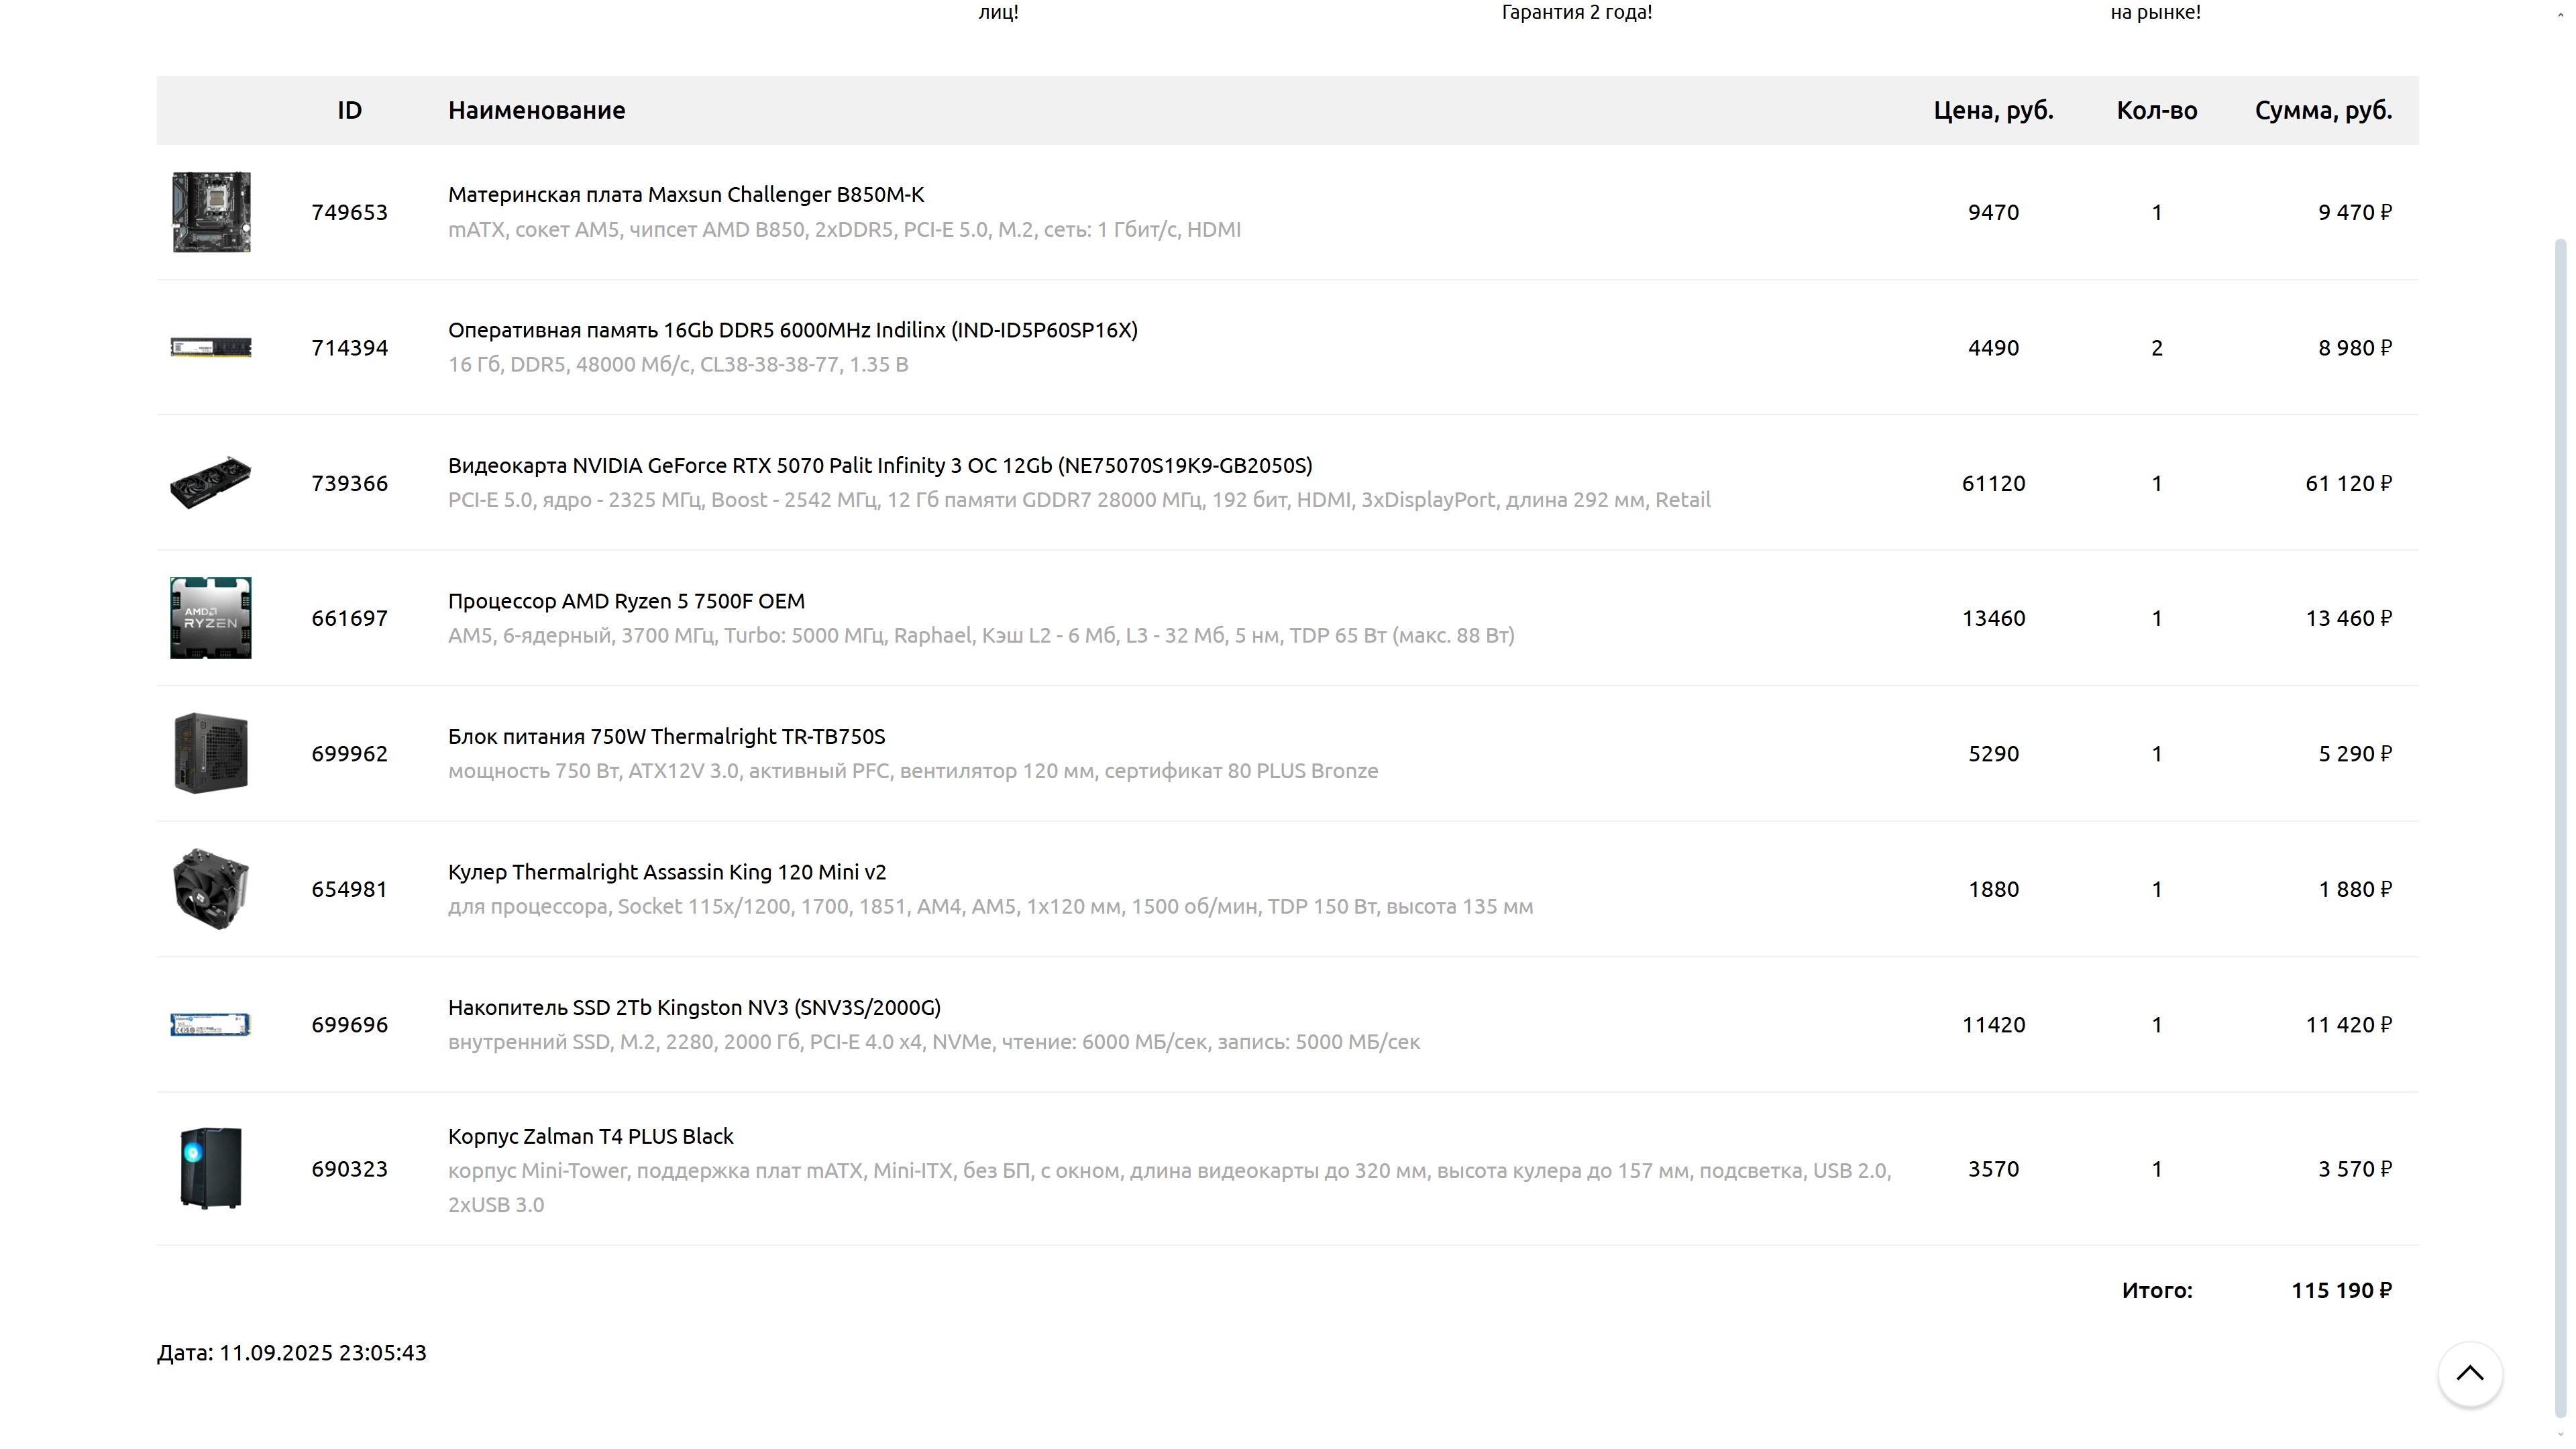Image resolution: width=2576 pixels, height=1449 pixels.
Task: Open the Kingston NV3 SSD thumbnail
Action: [x=211, y=1024]
